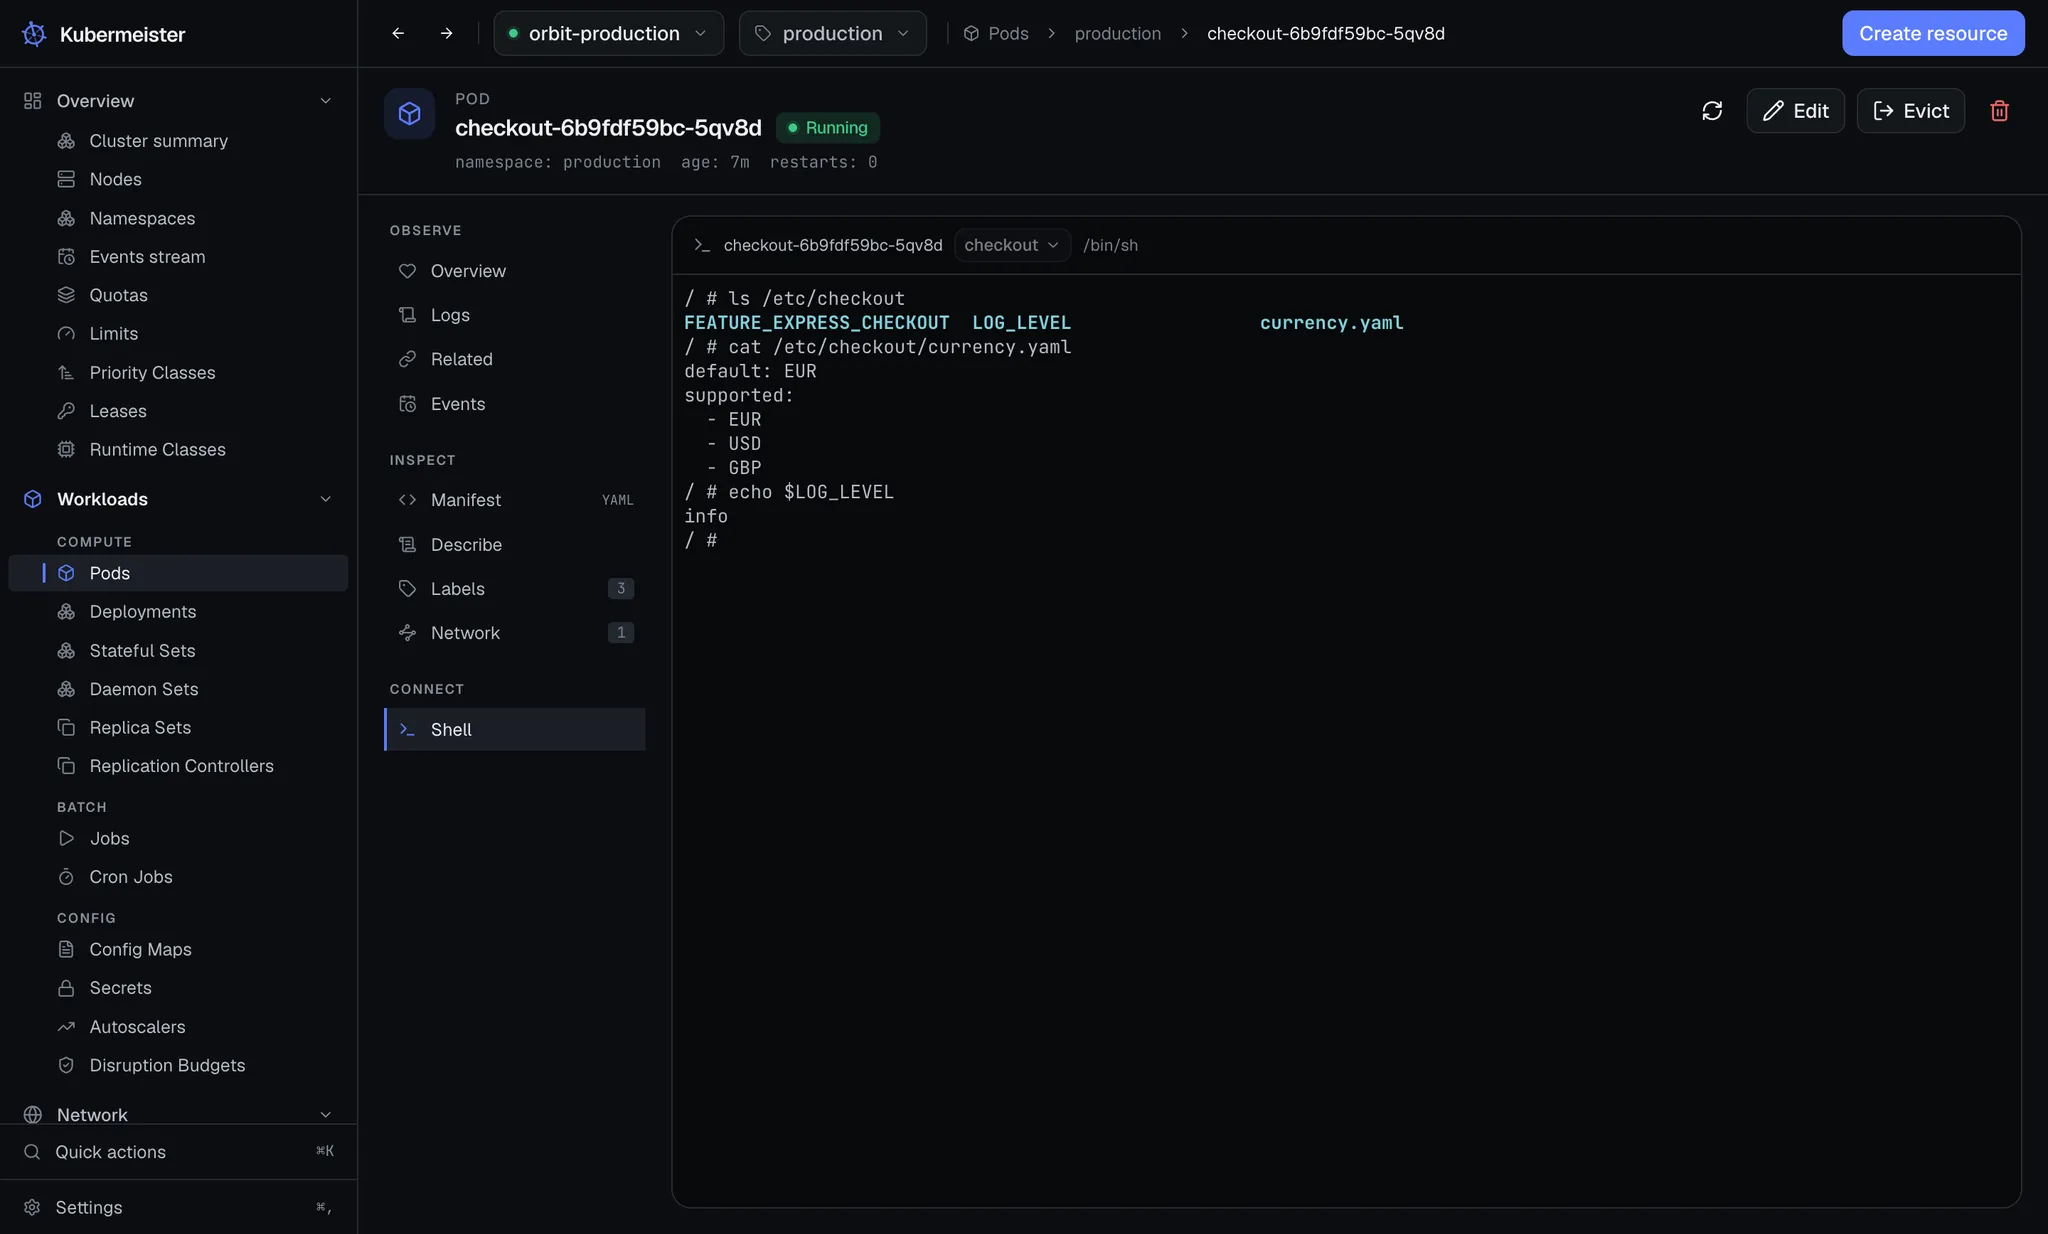The height and width of the screenshot is (1234, 2048).
Task: Go back with the left arrow
Action: (398, 33)
